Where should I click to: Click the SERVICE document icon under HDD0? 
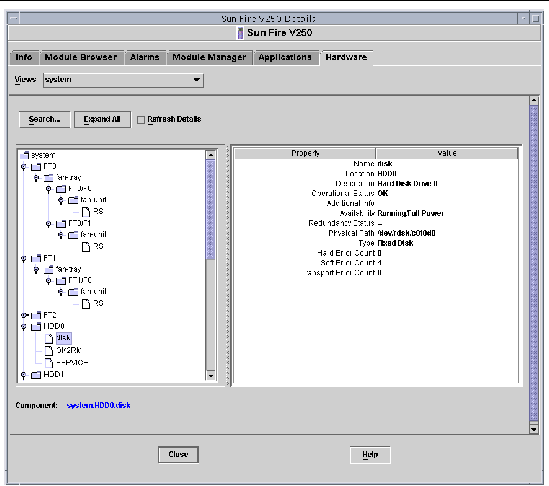(x=49, y=363)
